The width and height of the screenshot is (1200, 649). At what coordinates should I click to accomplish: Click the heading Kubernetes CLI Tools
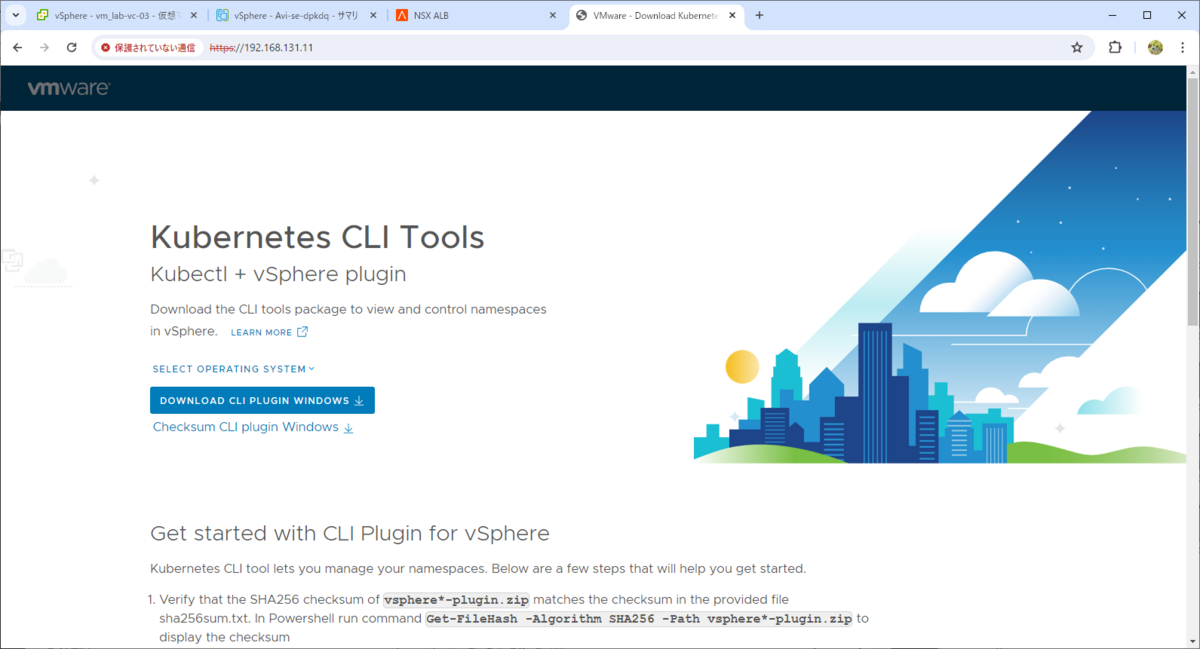[x=317, y=237]
